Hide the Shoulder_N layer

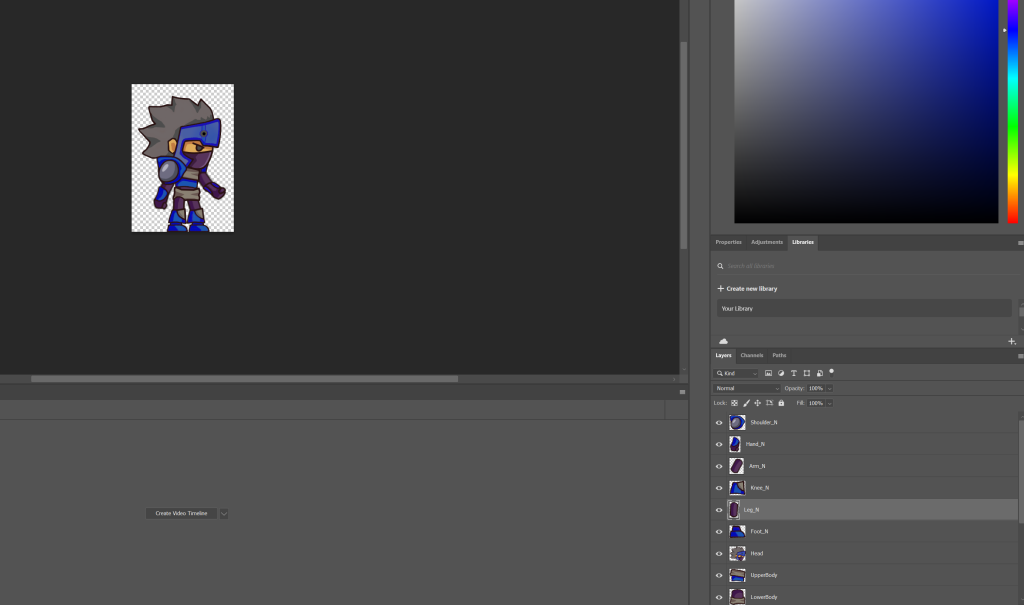point(719,423)
